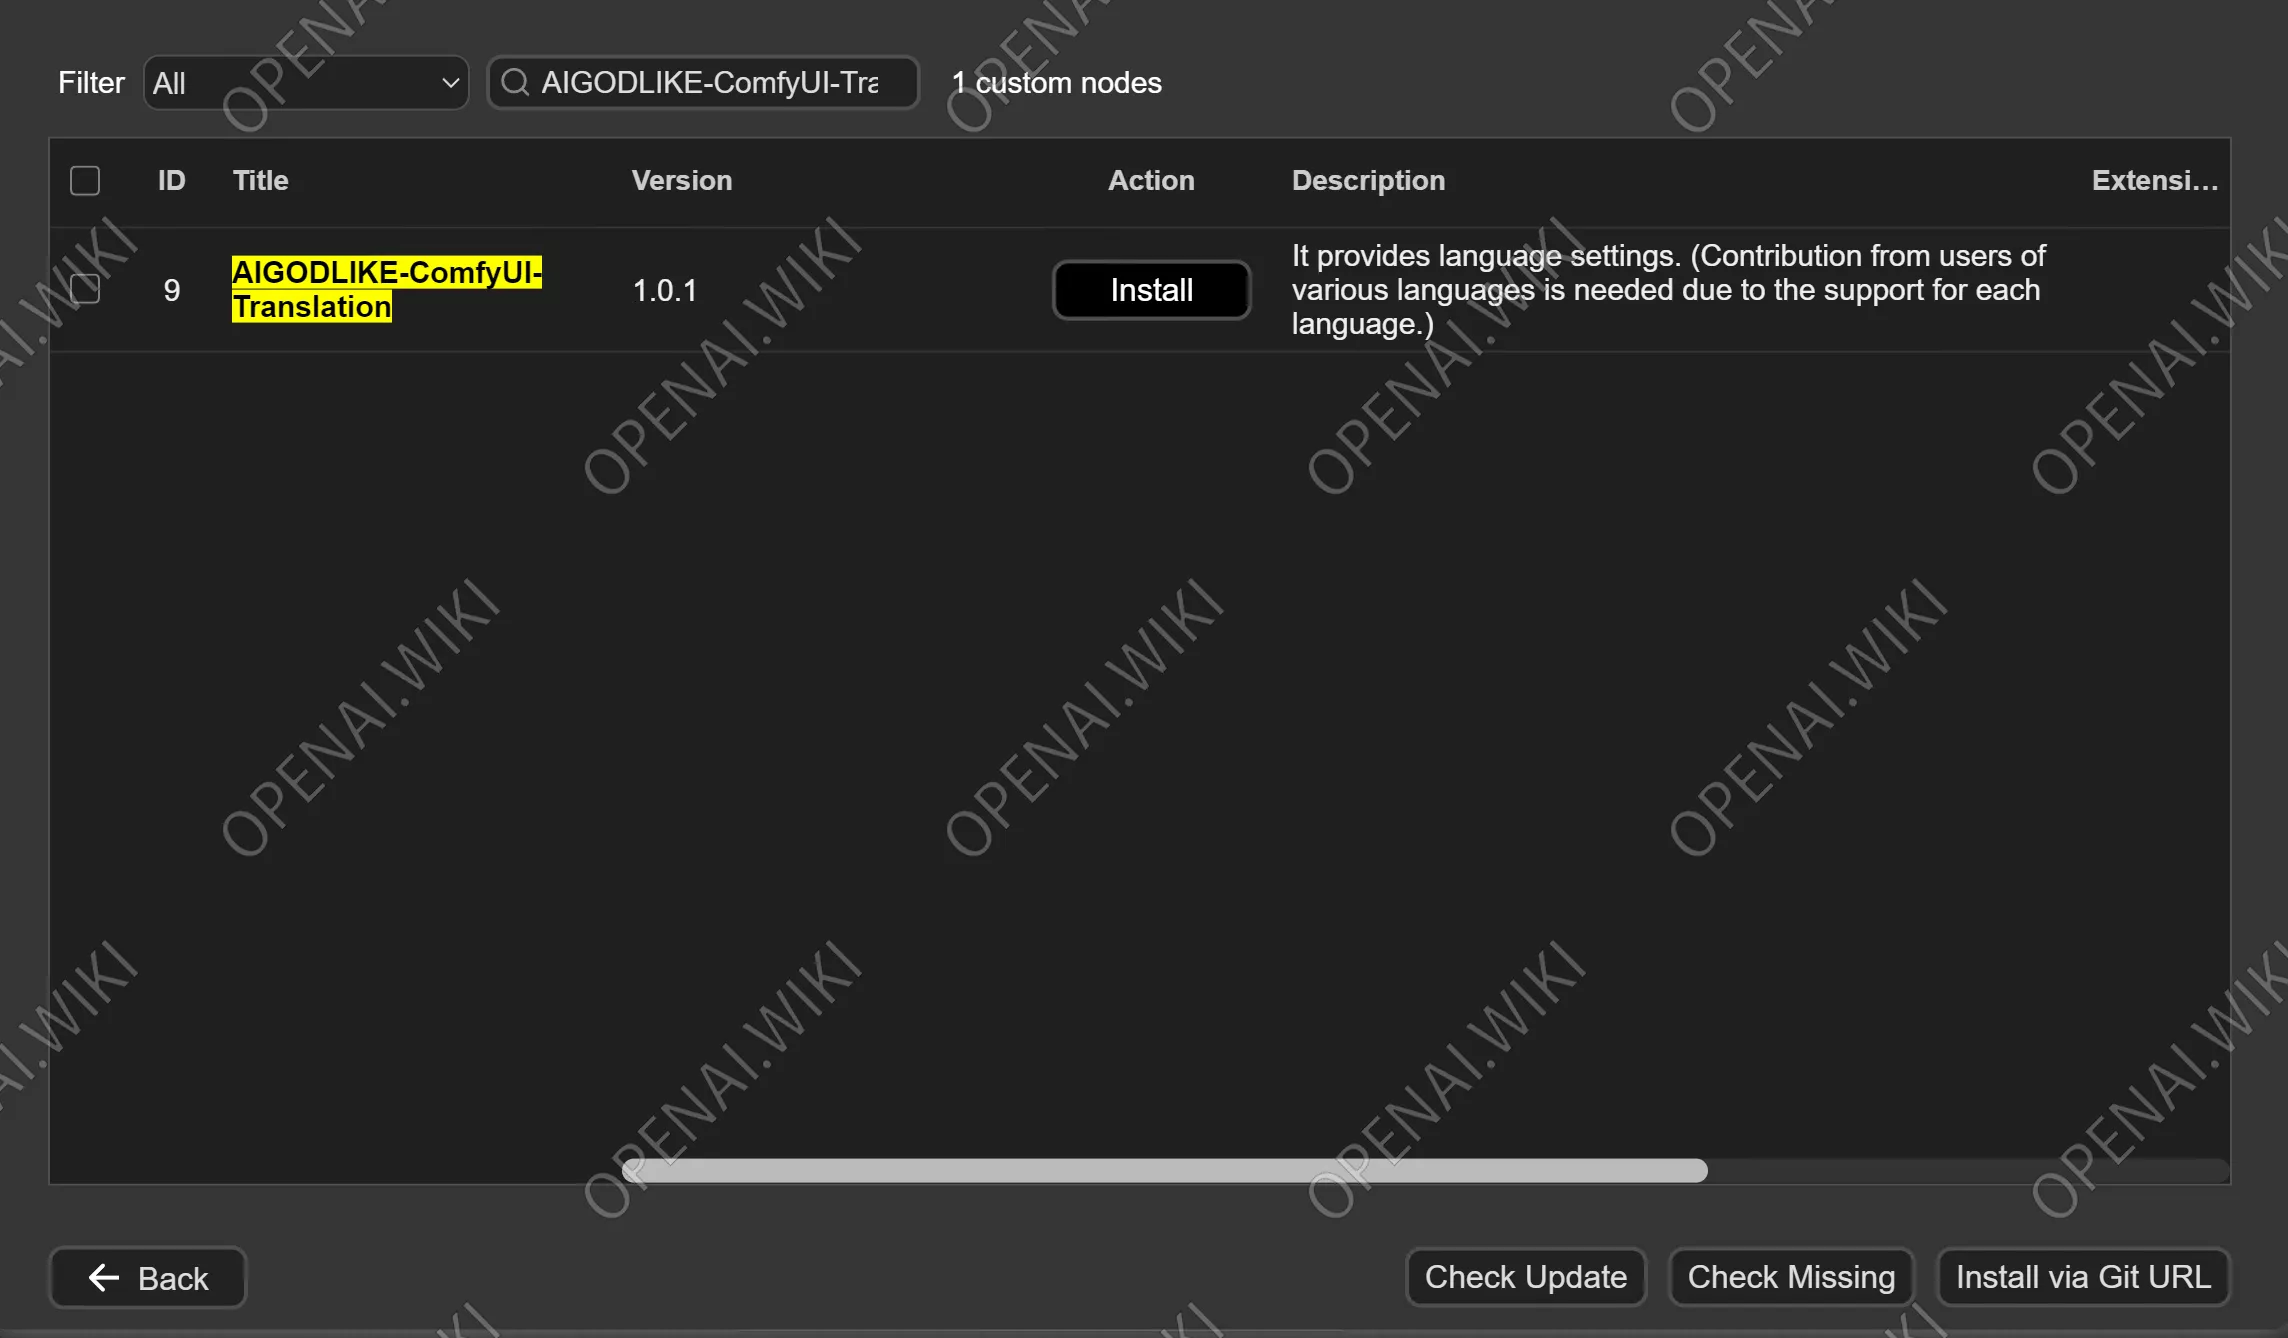
Task: Open the Filter dropdown set to All
Action: tap(306, 83)
